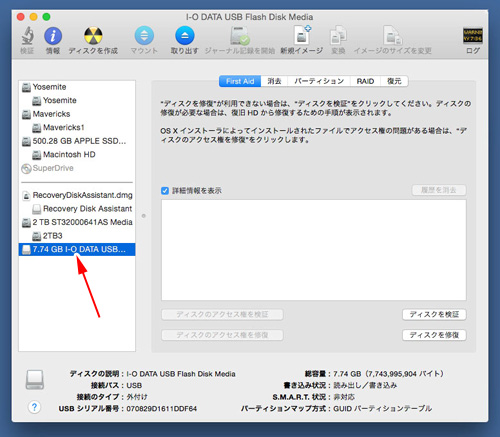This screenshot has width=500, height=437.
Task: Click inside the First Aid log text area
Action: (314, 250)
